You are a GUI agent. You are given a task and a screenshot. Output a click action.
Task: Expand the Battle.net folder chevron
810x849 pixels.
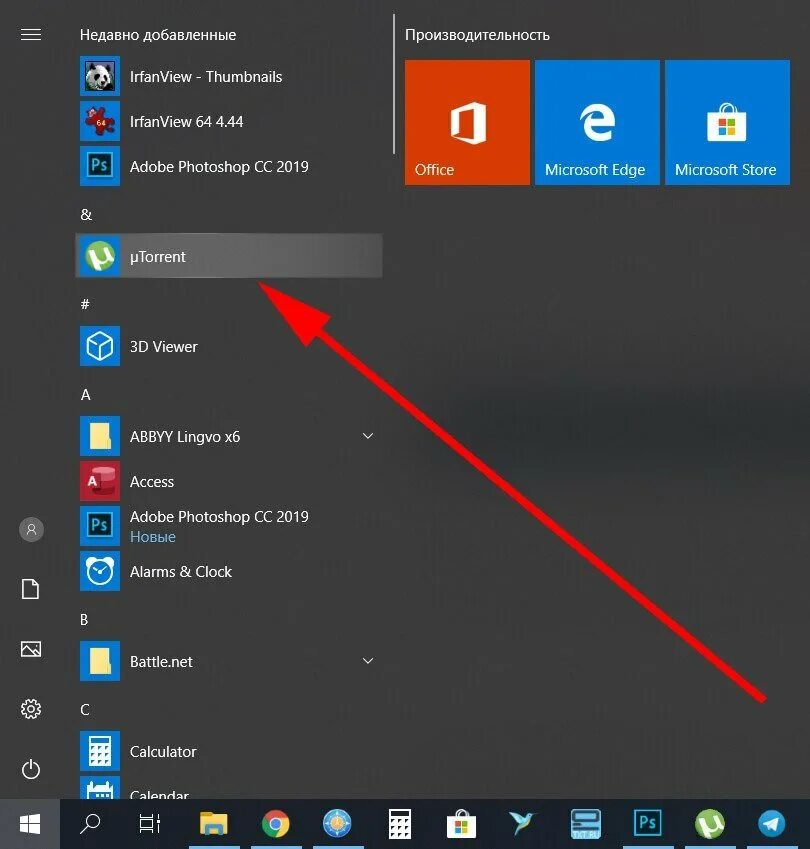(x=368, y=661)
